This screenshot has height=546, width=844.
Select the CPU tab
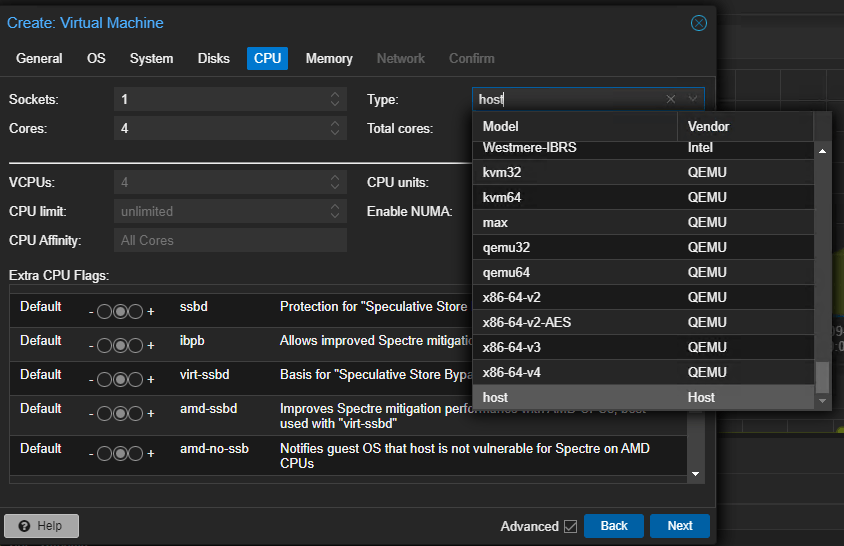tap(268, 58)
